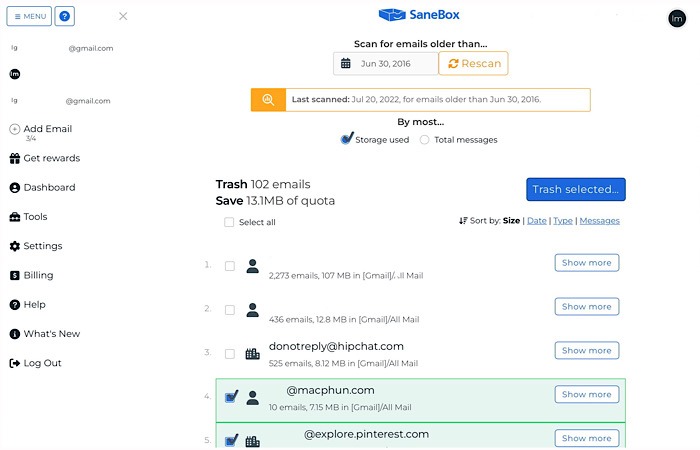
Task: Select the Storage used option
Action: [346, 139]
